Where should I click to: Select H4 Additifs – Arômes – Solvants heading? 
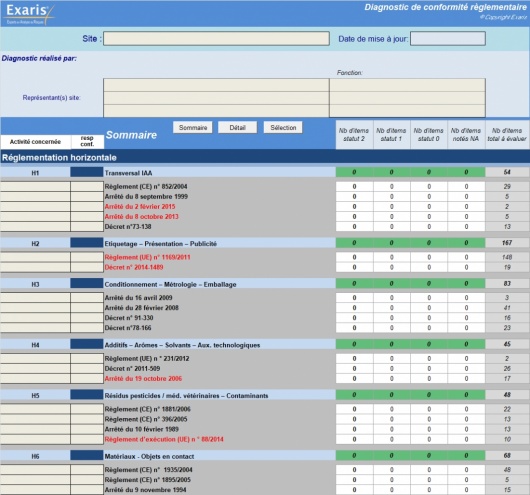point(183,345)
